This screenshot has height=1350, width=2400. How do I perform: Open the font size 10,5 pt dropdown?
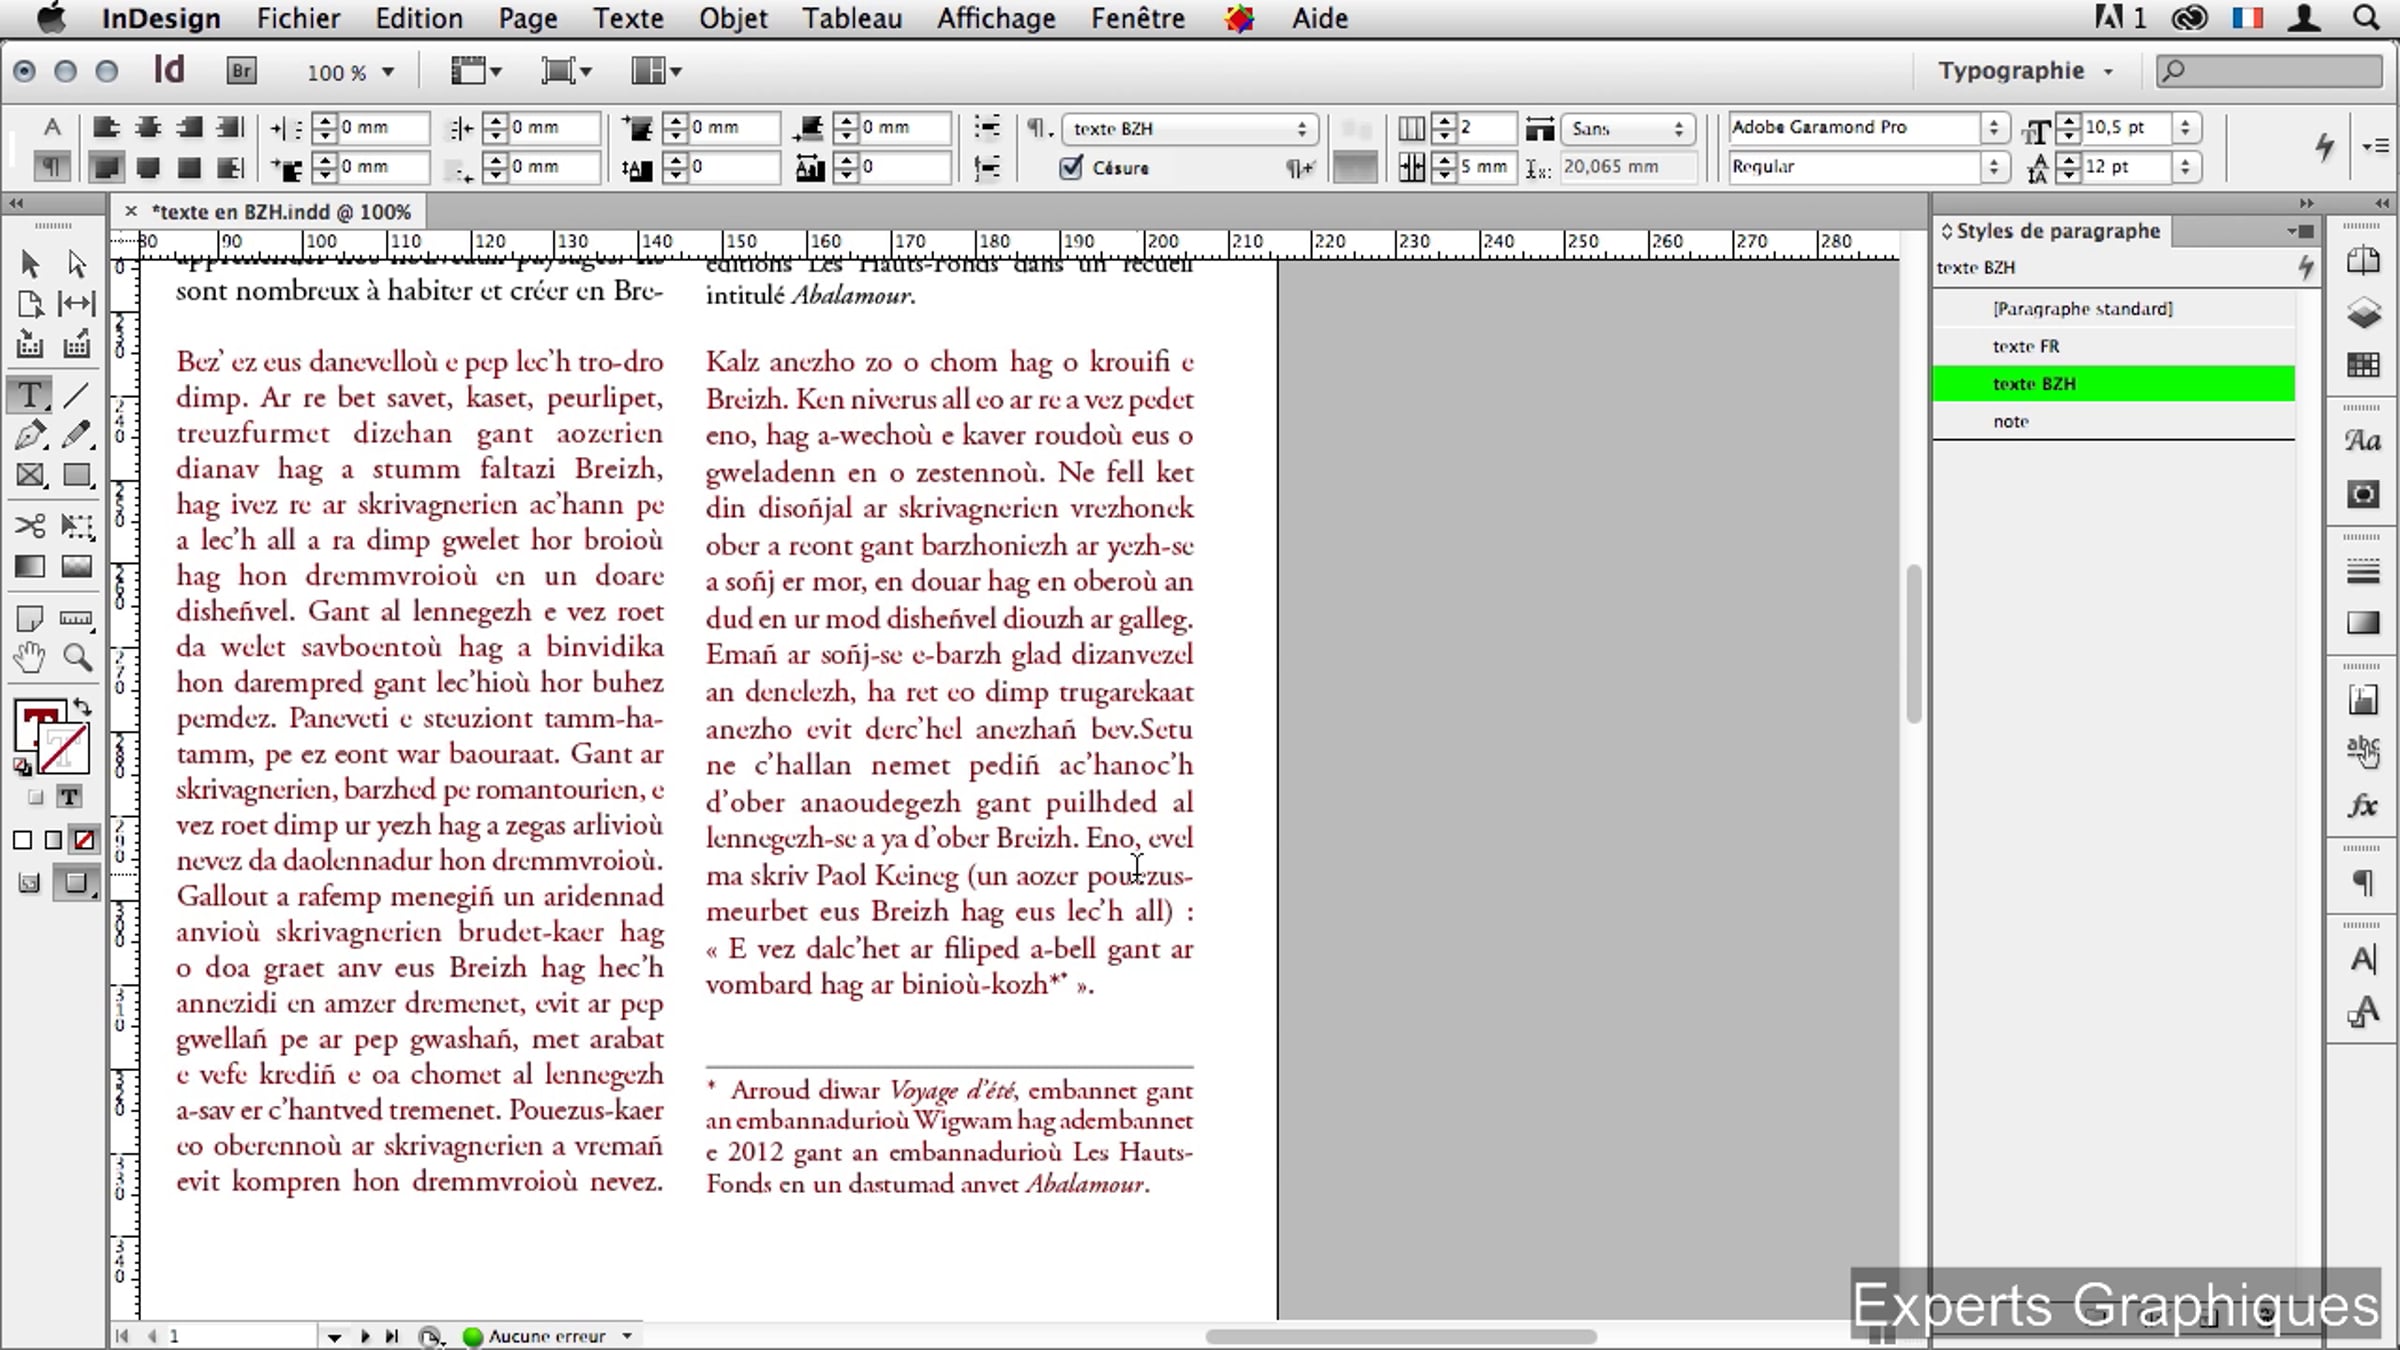point(2185,127)
